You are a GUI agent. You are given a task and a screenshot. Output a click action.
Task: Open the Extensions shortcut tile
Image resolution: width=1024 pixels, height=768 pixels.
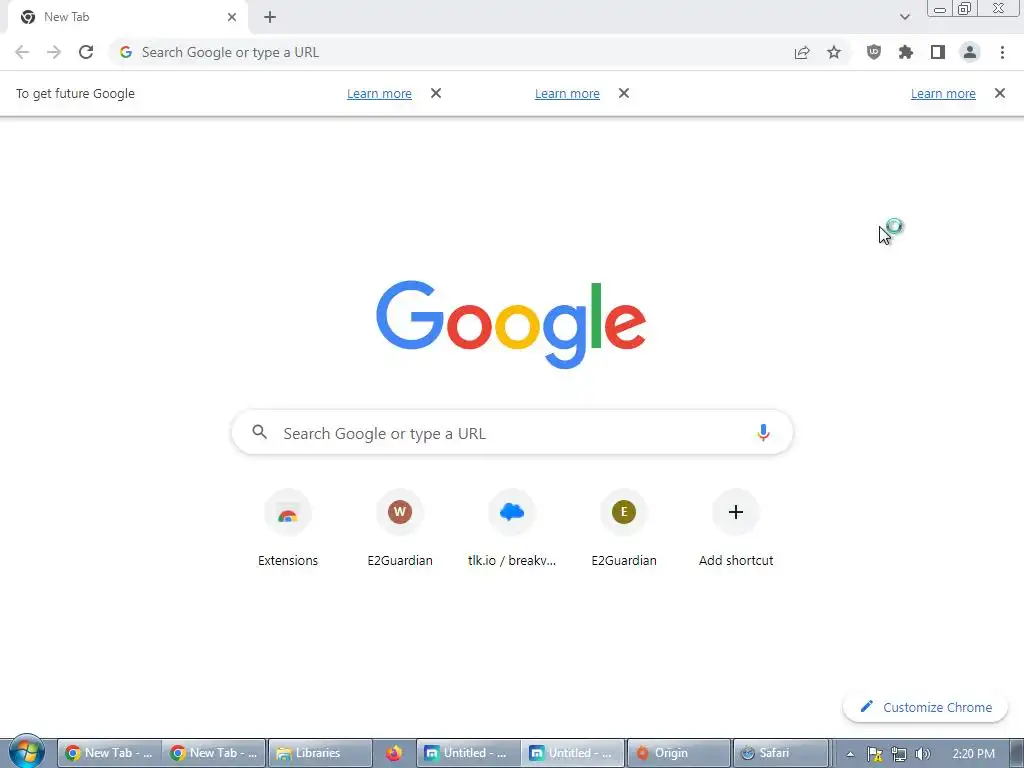288,529
